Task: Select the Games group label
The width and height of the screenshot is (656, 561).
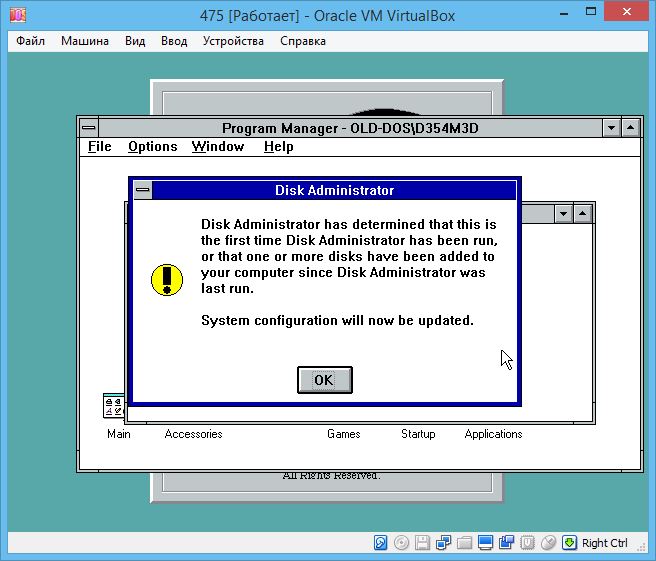Action: click(343, 434)
